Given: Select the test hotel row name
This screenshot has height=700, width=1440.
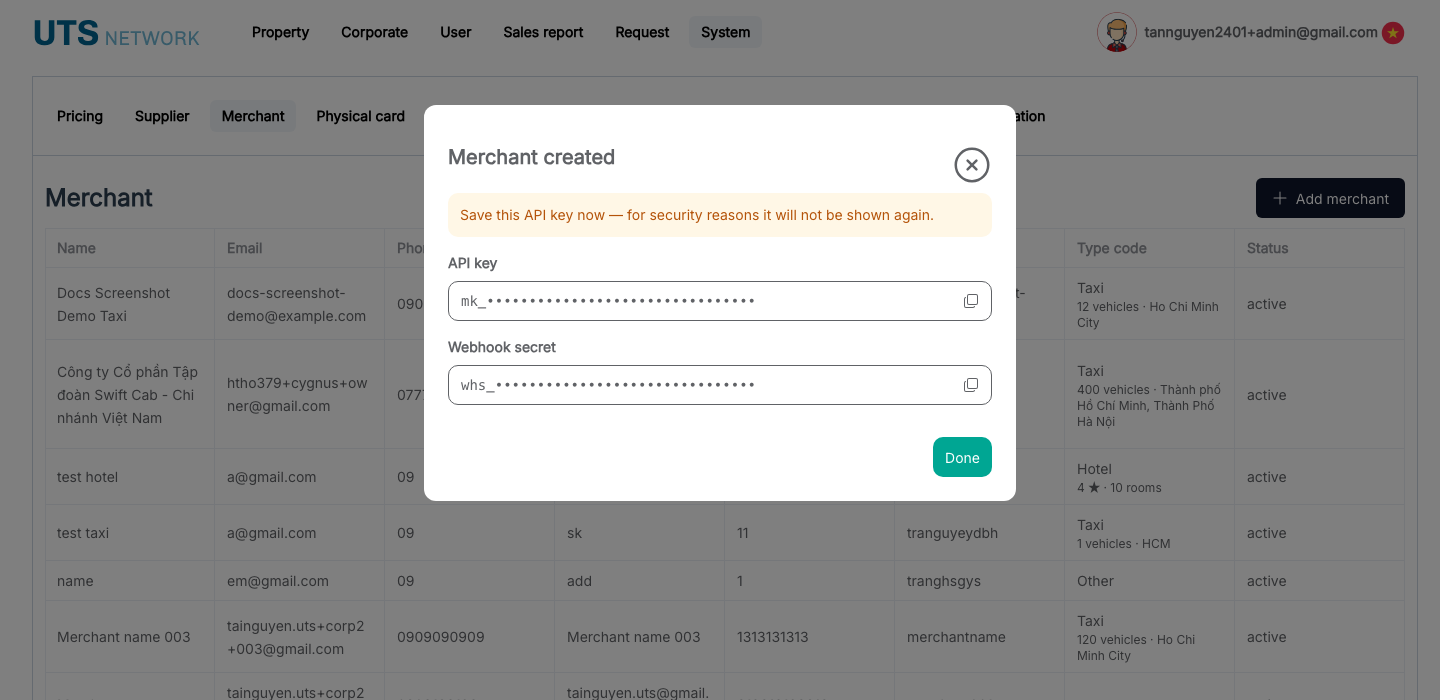Looking at the screenshot, I should click(x=87, y=477).
